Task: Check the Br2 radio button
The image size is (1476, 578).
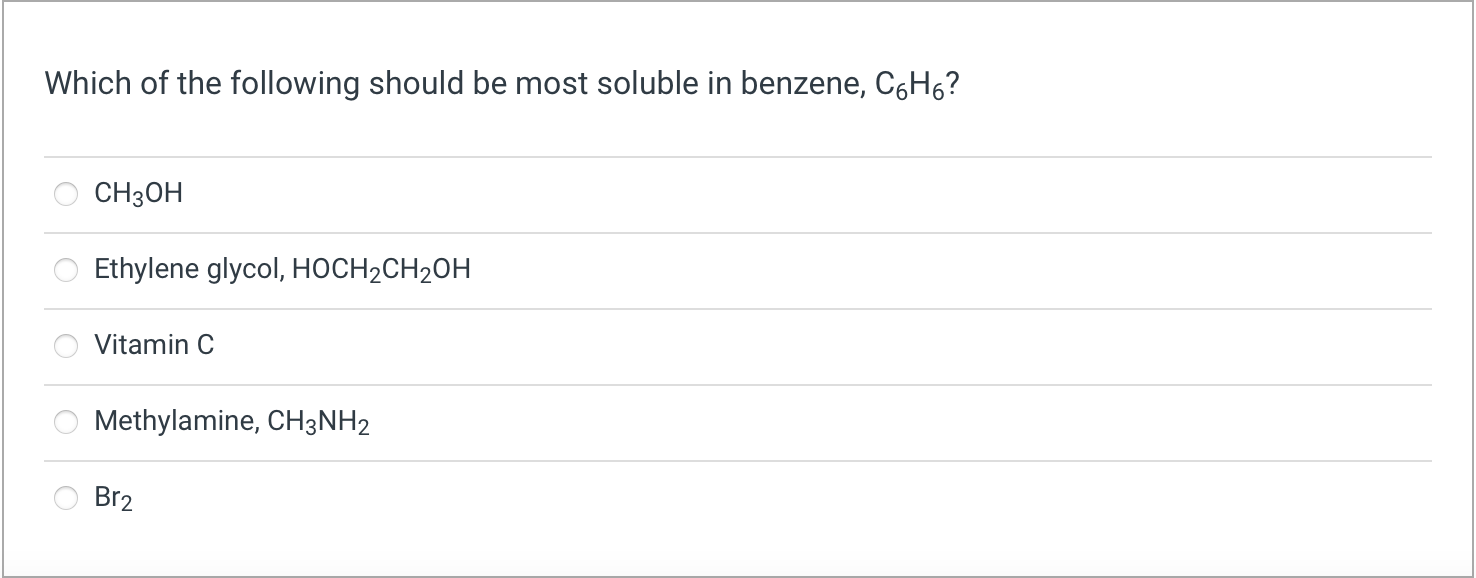Action: click(x=67, y=498)
